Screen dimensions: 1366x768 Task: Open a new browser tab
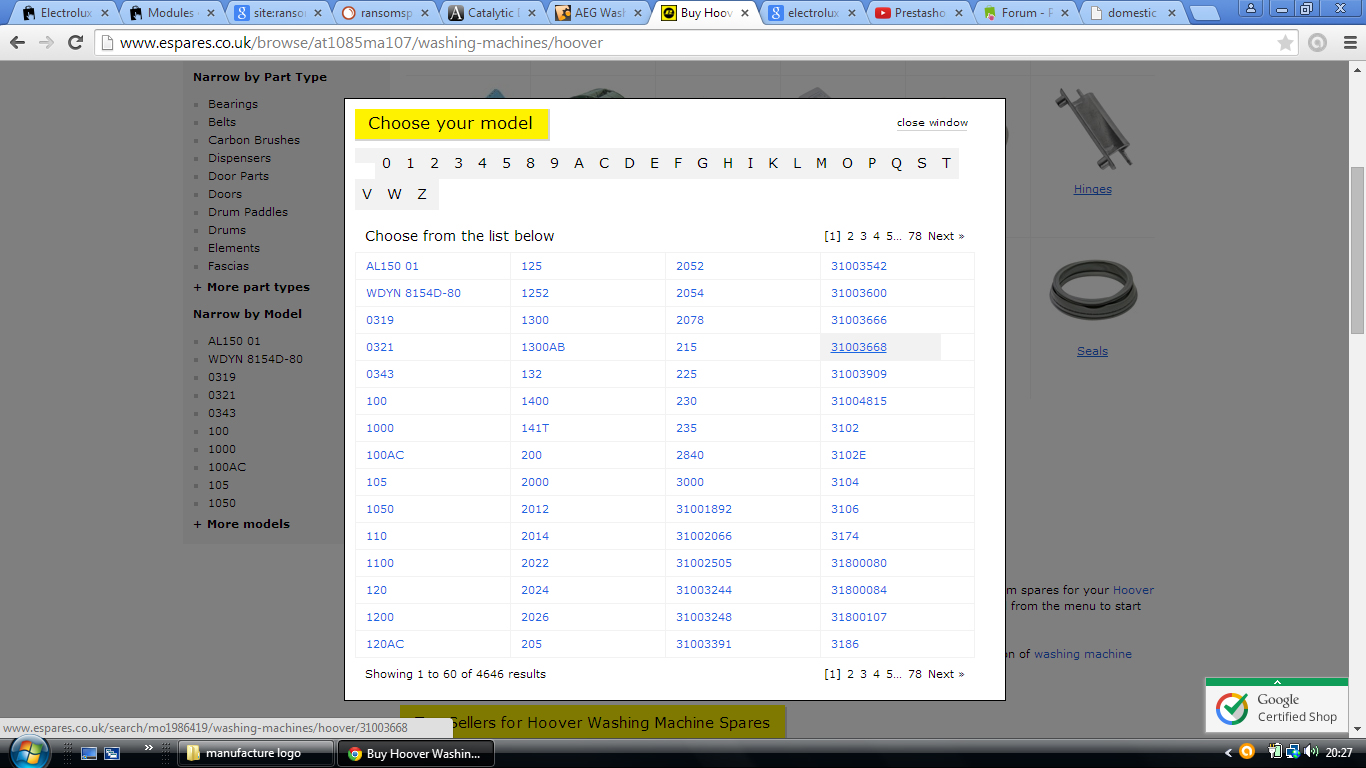[1207, 14]
